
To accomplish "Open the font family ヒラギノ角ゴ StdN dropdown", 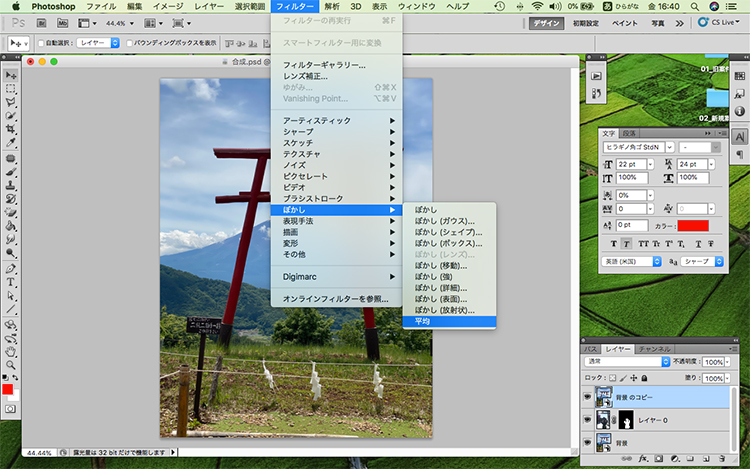I will point(670,147).
